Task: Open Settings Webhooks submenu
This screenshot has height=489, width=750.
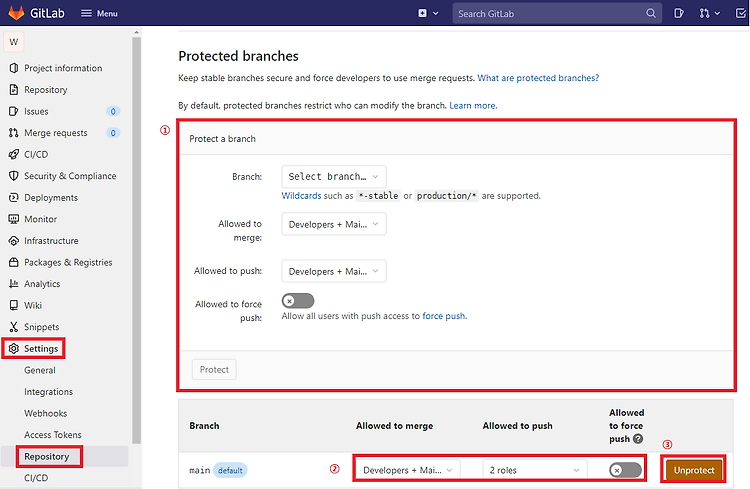Action: (45, 413)
